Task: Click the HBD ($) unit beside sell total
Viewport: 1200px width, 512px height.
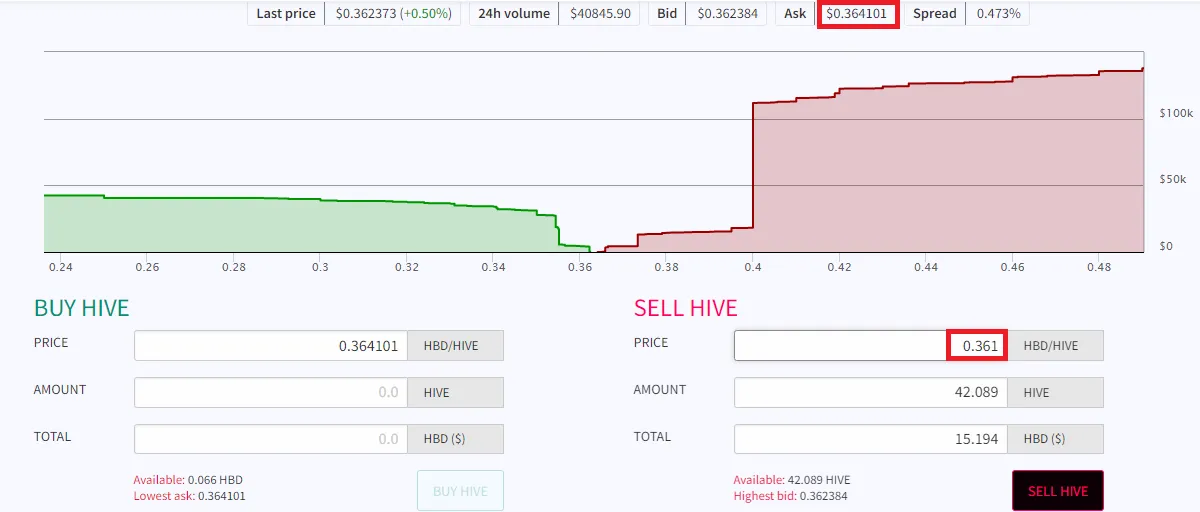Action: 1056,438
